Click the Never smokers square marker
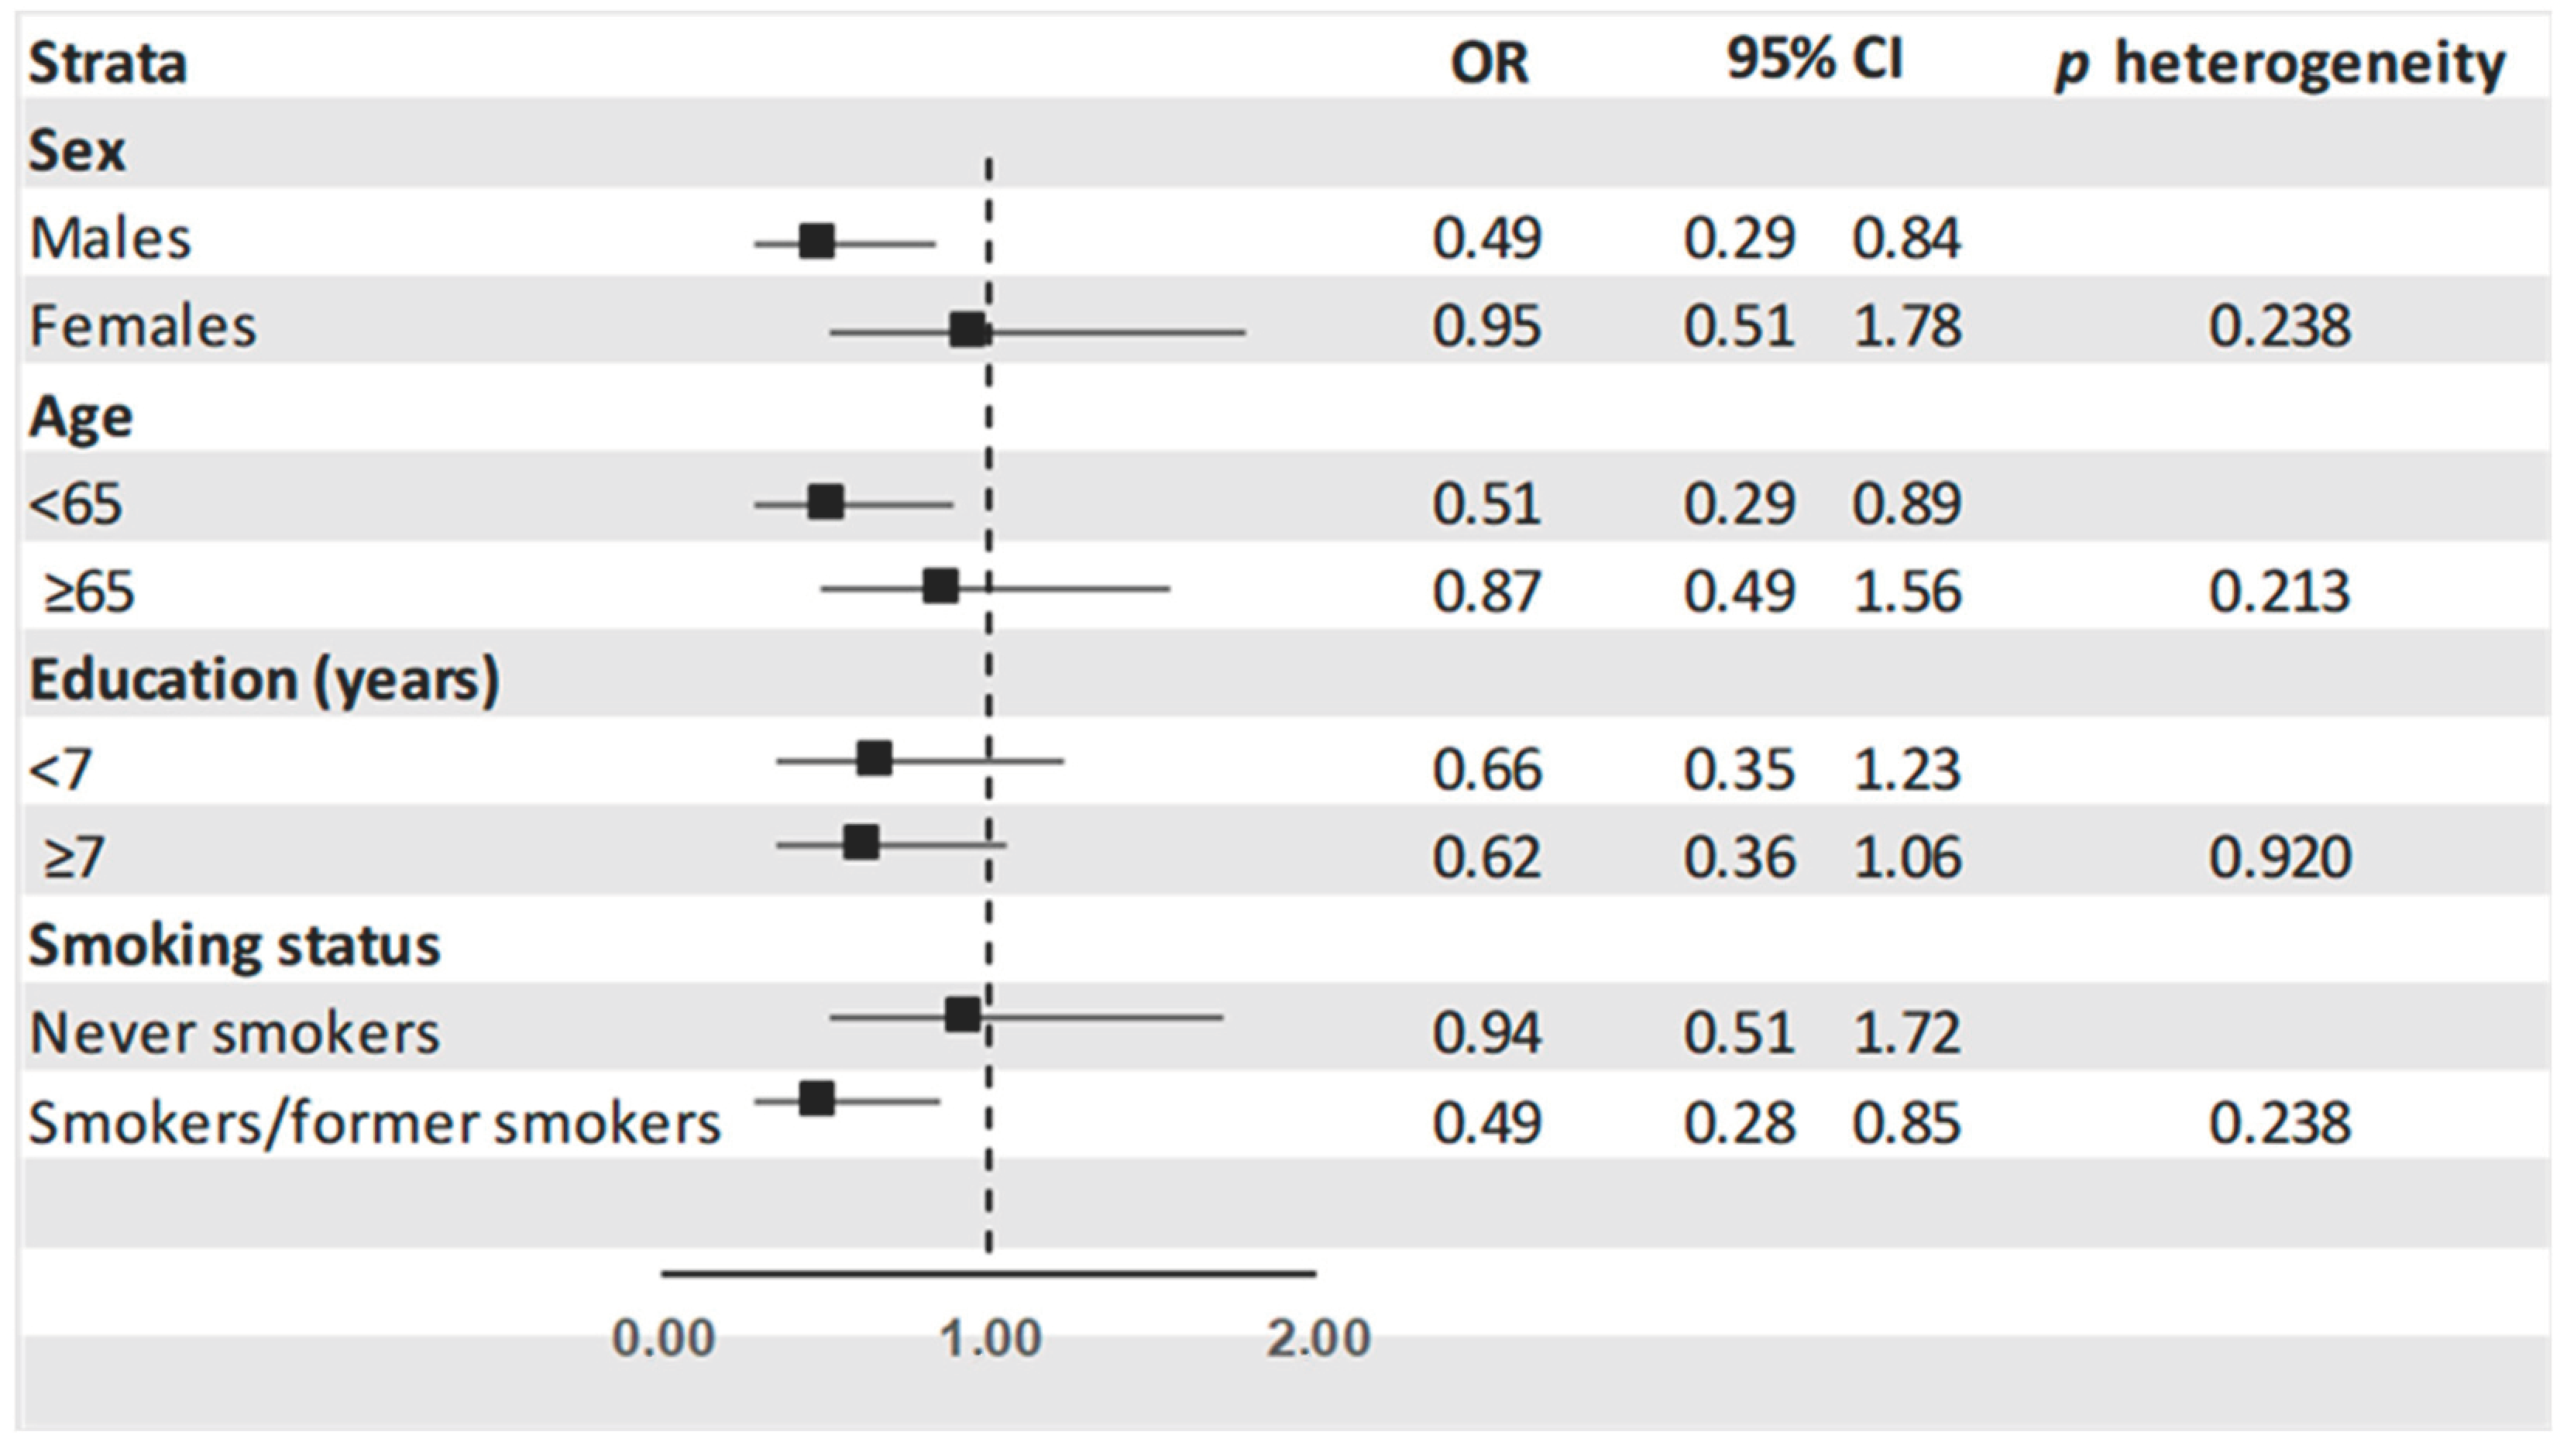Image resolution: width=2567 pixels, height=1456 pixels. pos(962,1015)
